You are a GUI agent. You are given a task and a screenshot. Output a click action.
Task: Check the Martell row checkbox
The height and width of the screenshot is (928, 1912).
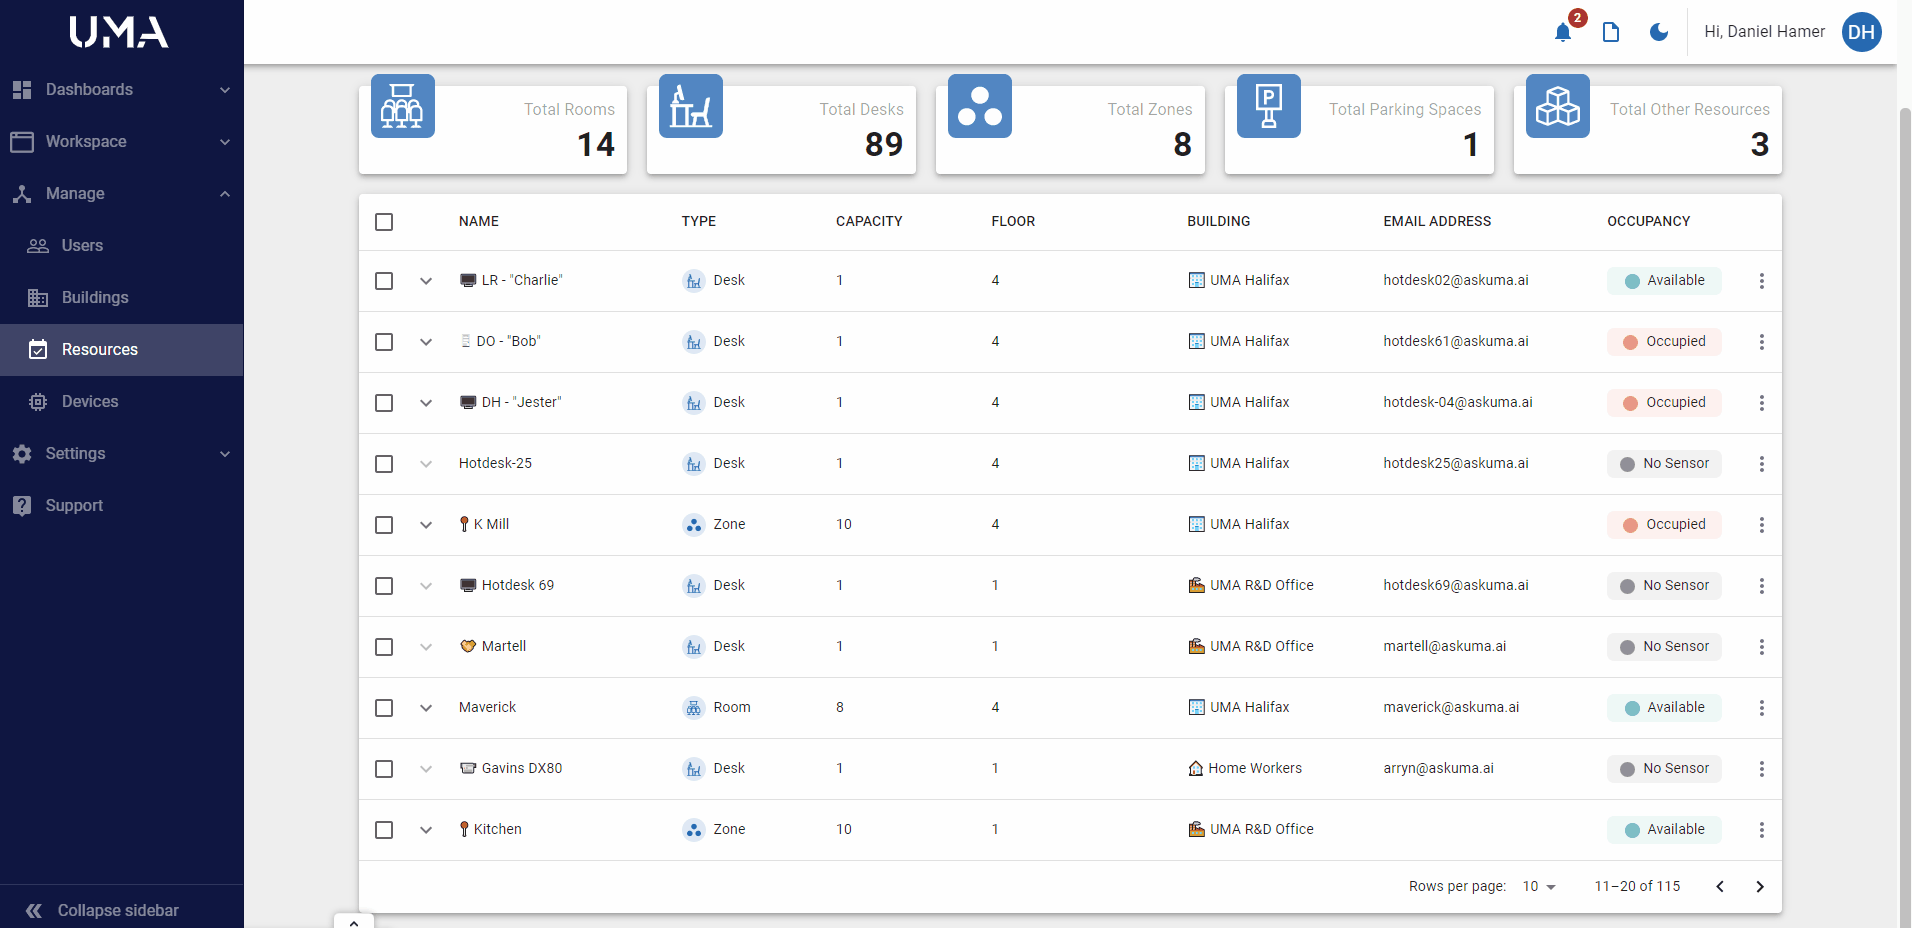pos(384,647)
